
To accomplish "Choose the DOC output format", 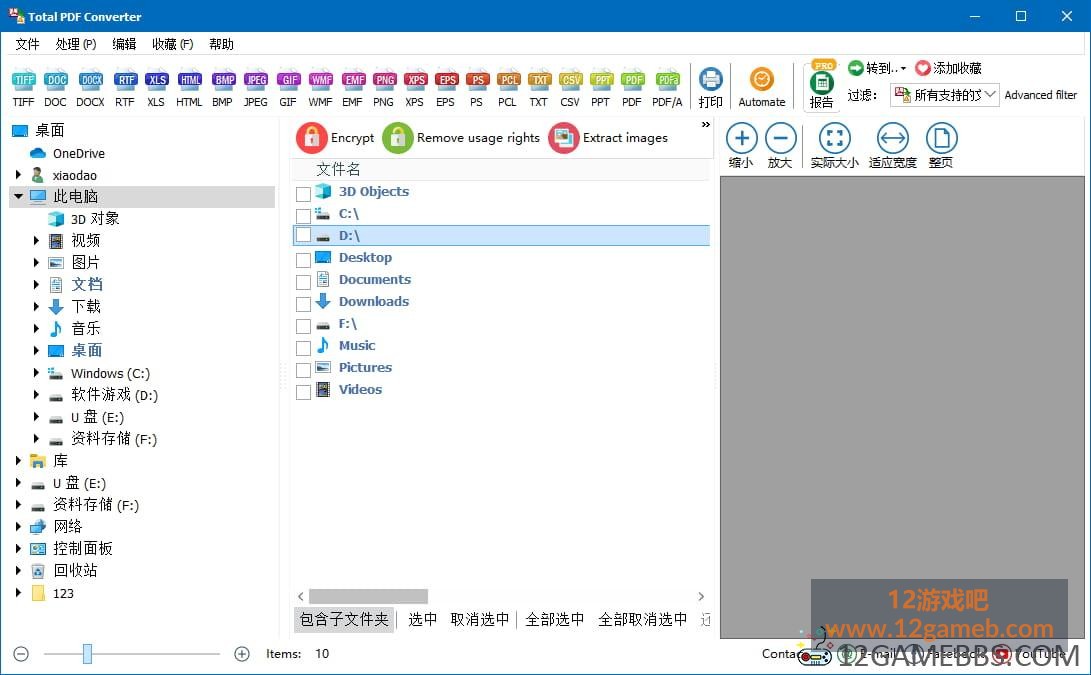I will point(56,88).
